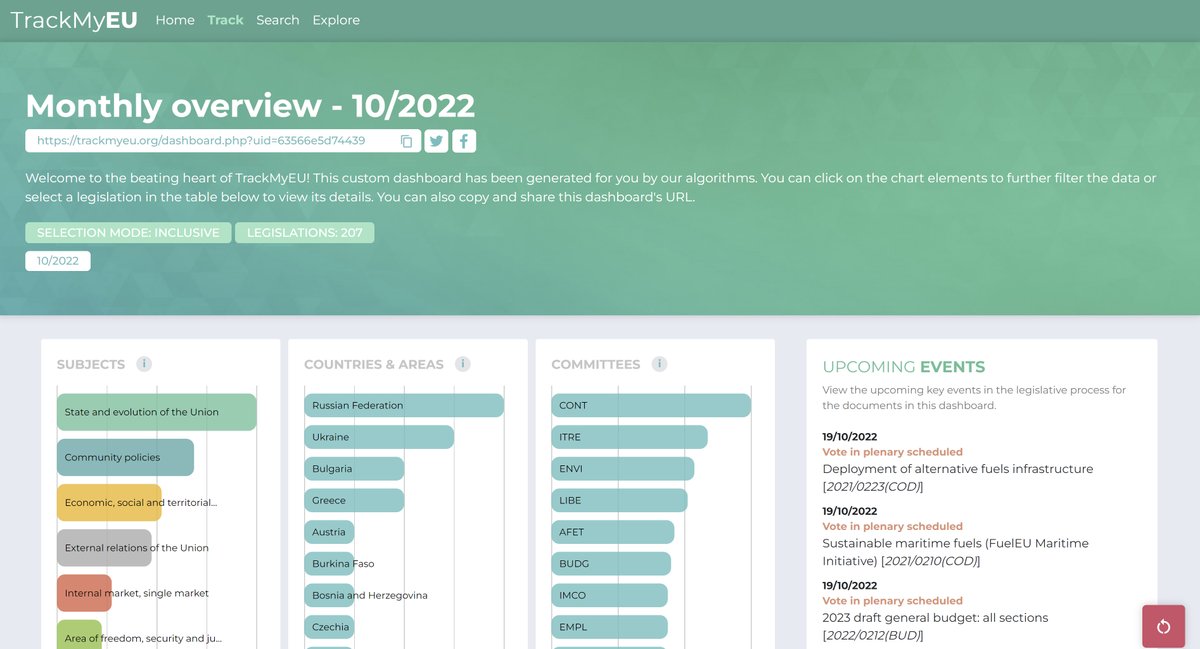The width and height of the screenshot is (1200, 649).
Task: Filter by Greece bar
Action: pos(354,500)
